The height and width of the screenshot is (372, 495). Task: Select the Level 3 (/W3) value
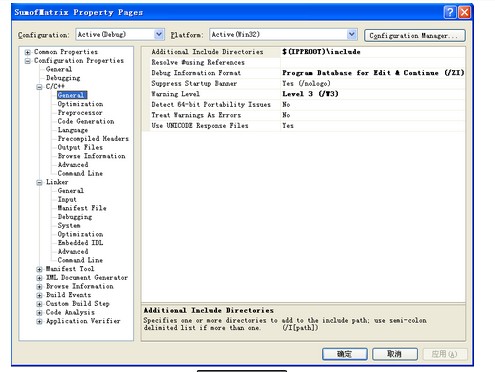tap(310, 94)
